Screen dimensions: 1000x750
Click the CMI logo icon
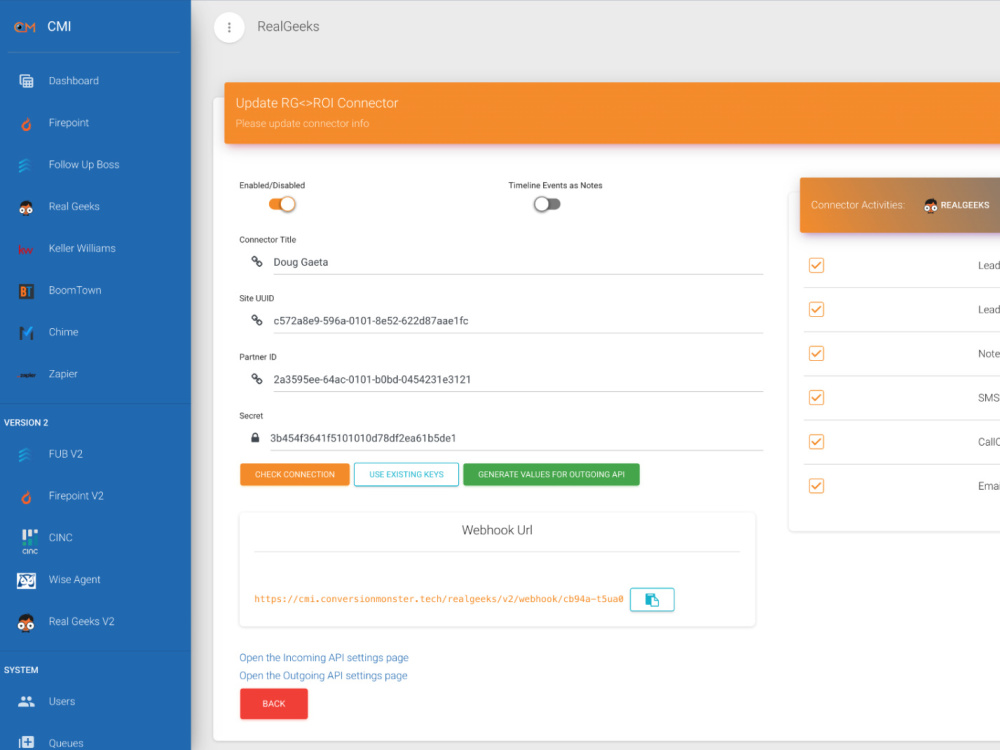tap(25, 27)
